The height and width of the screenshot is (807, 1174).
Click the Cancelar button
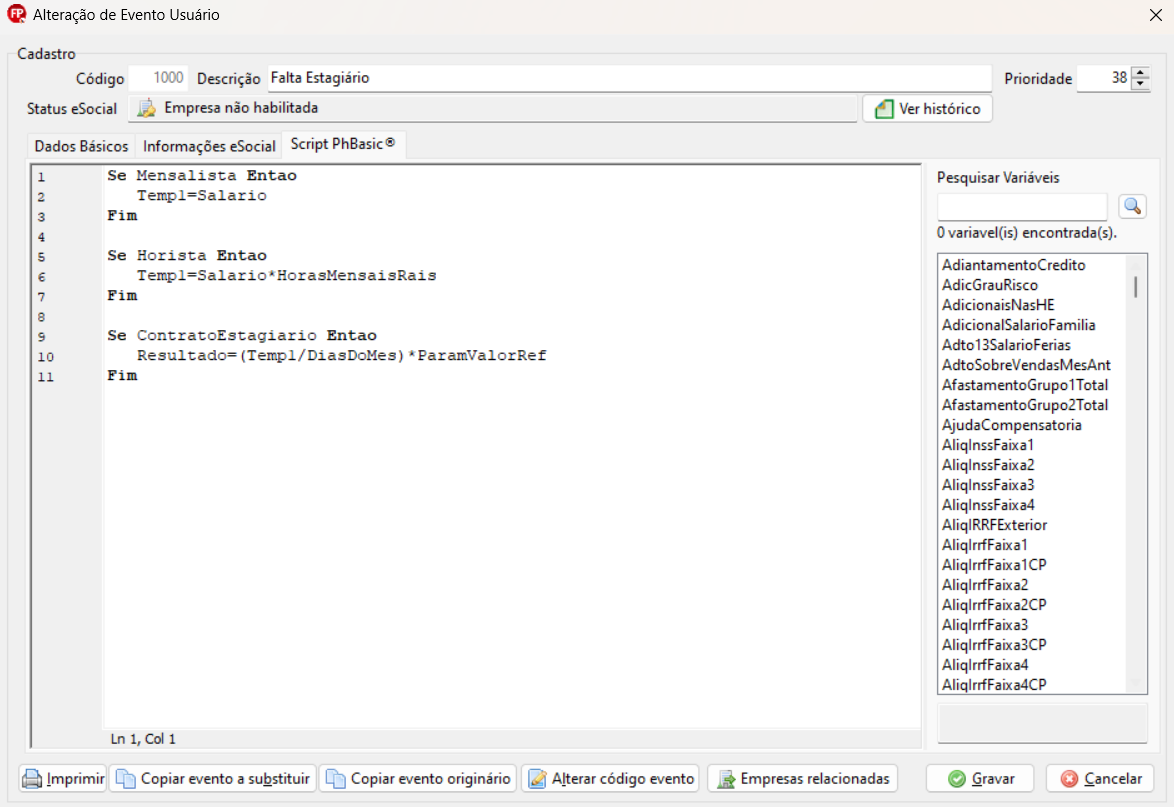click(x=1100, y=779)
